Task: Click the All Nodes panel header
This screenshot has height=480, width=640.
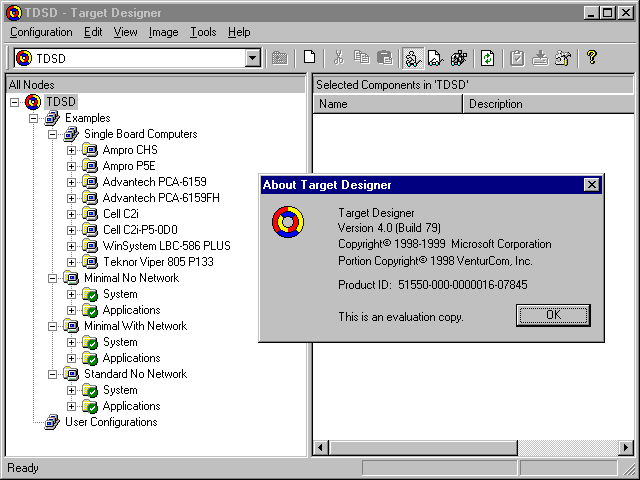Action: point(156,84)
